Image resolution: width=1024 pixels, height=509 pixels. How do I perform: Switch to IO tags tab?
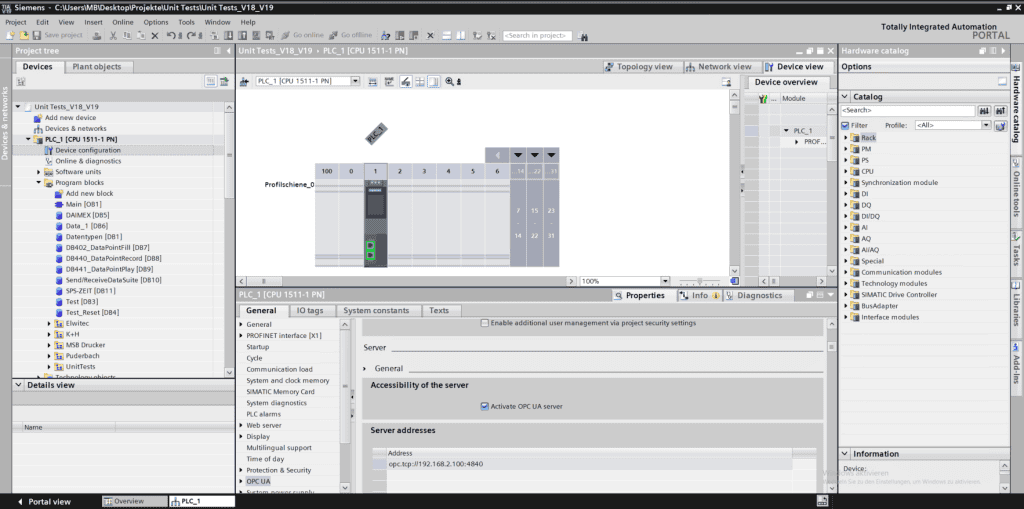pos(310,311)
